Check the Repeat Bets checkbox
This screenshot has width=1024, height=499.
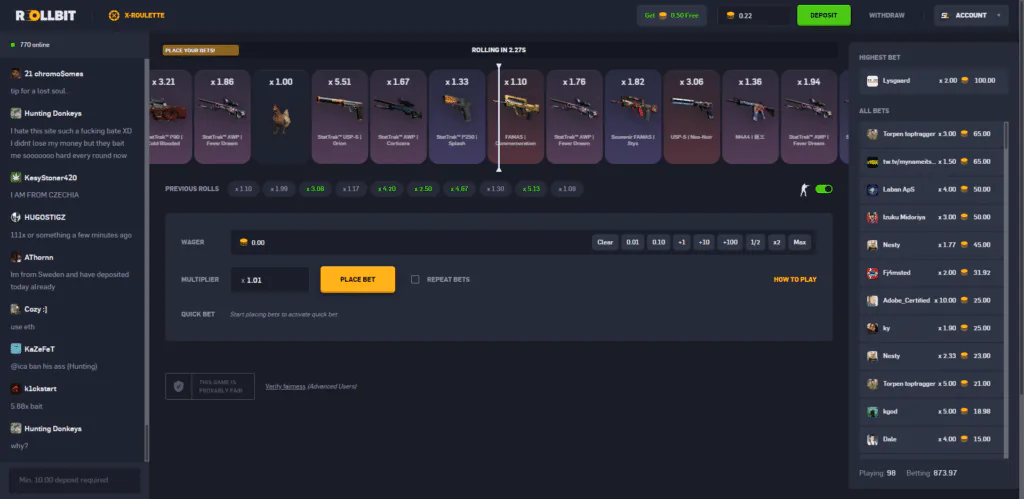[415, 280]
